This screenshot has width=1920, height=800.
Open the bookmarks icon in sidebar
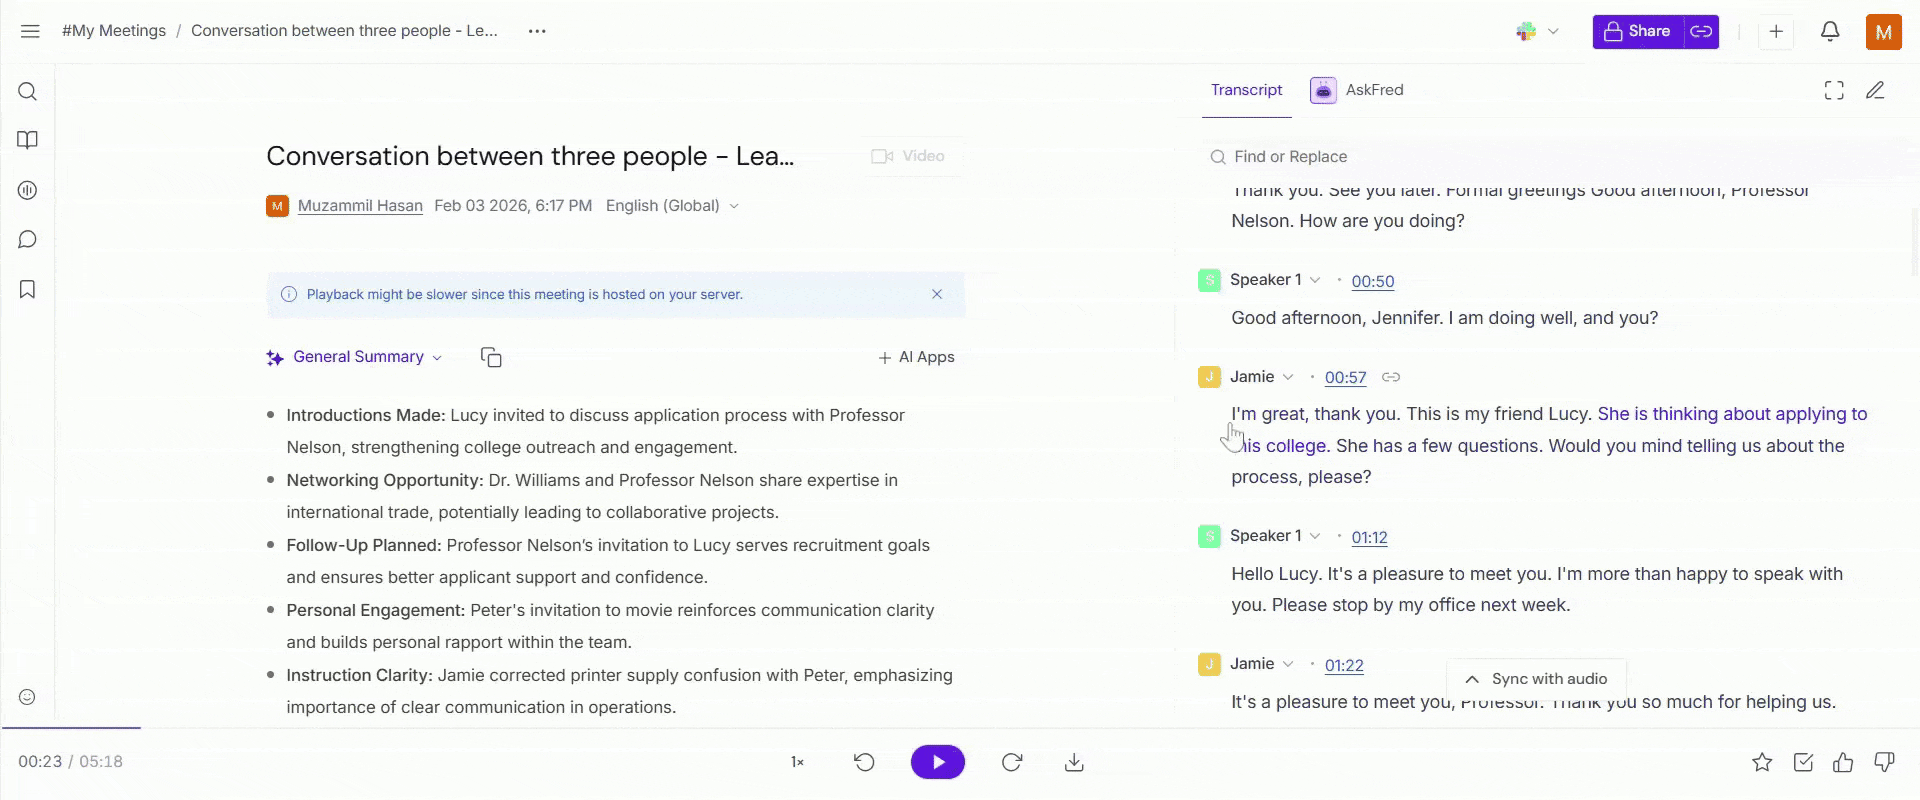pyautogui.click(x=28, y=290)
